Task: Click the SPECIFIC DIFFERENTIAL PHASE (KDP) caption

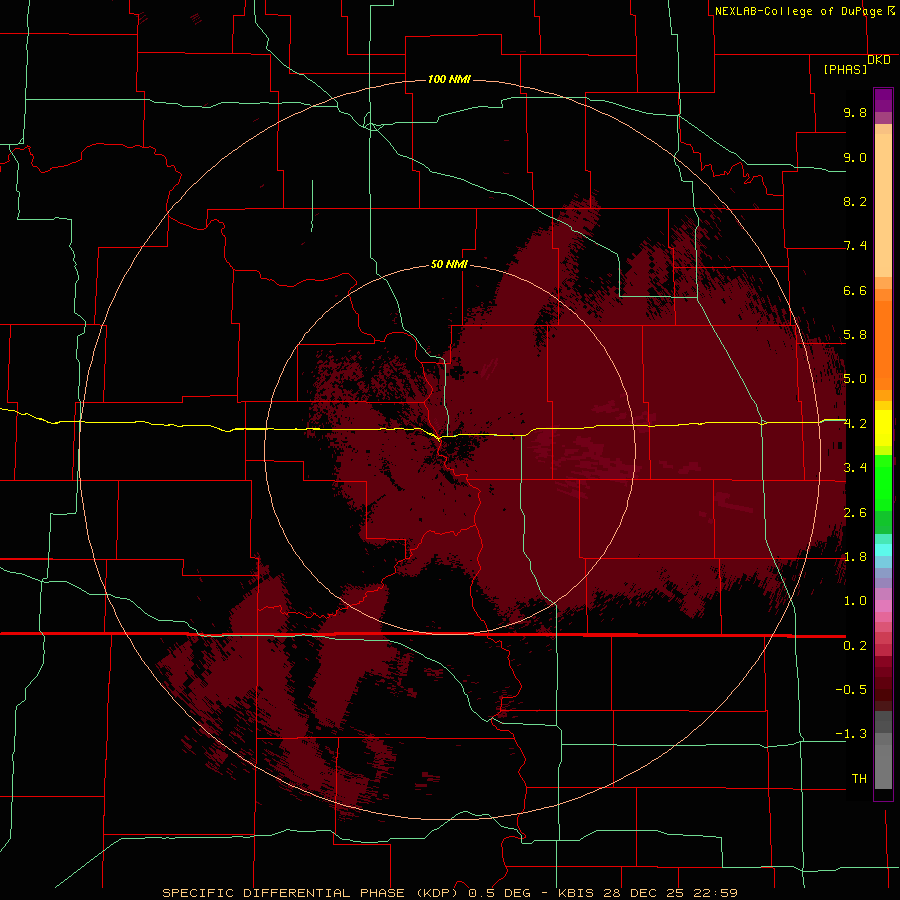Action: tap(313, 893)
